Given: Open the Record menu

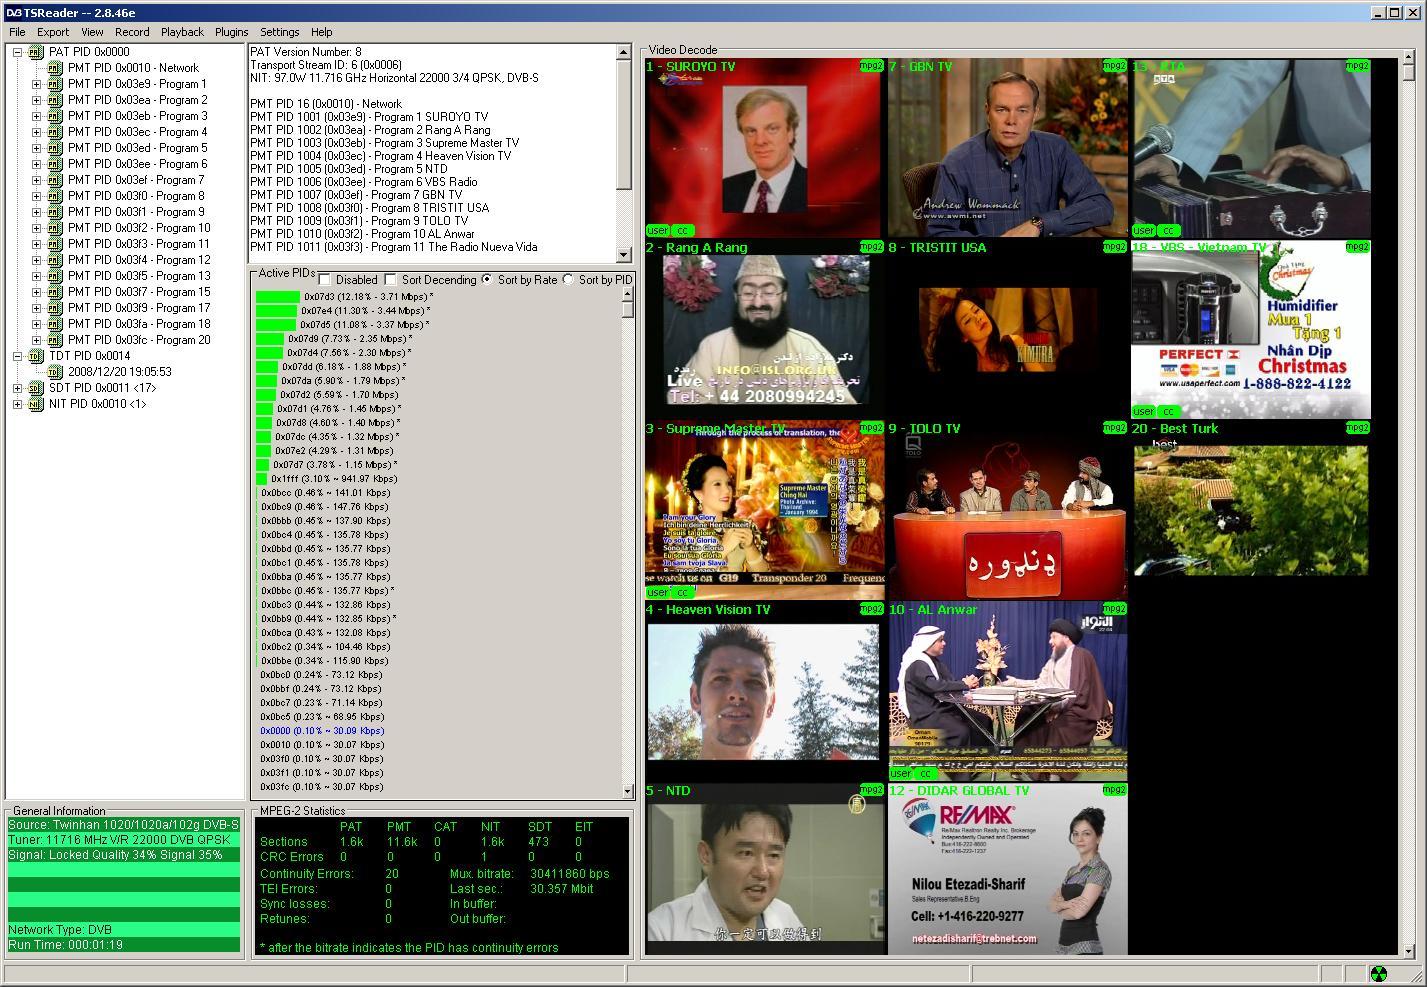Looking at the screenshot, I should pyautogui.click(x=132, y=32).
